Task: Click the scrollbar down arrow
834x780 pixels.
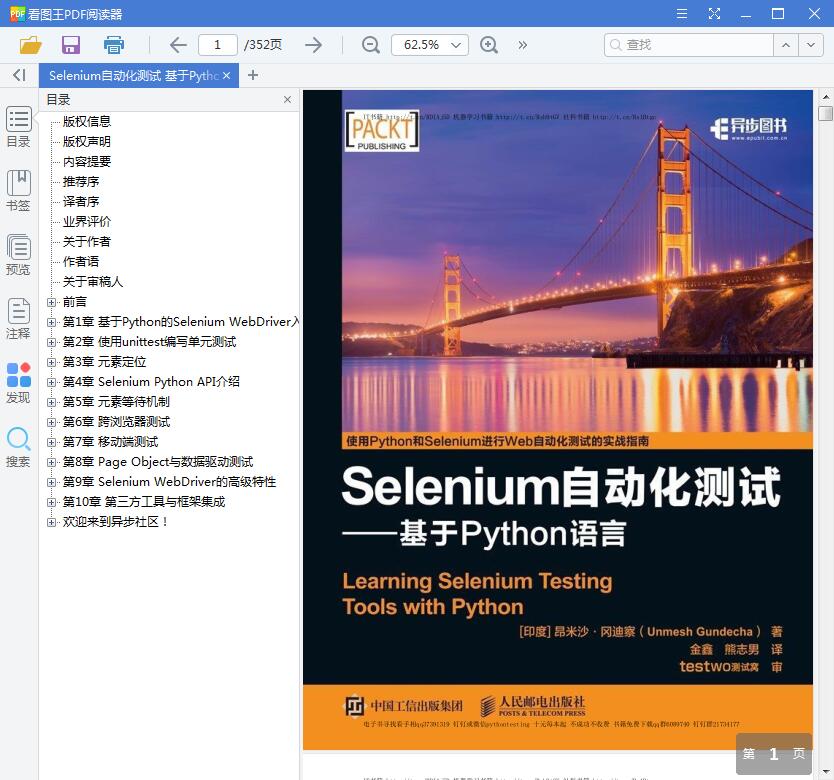Action: pyautogui.click(x=825, y=771)
